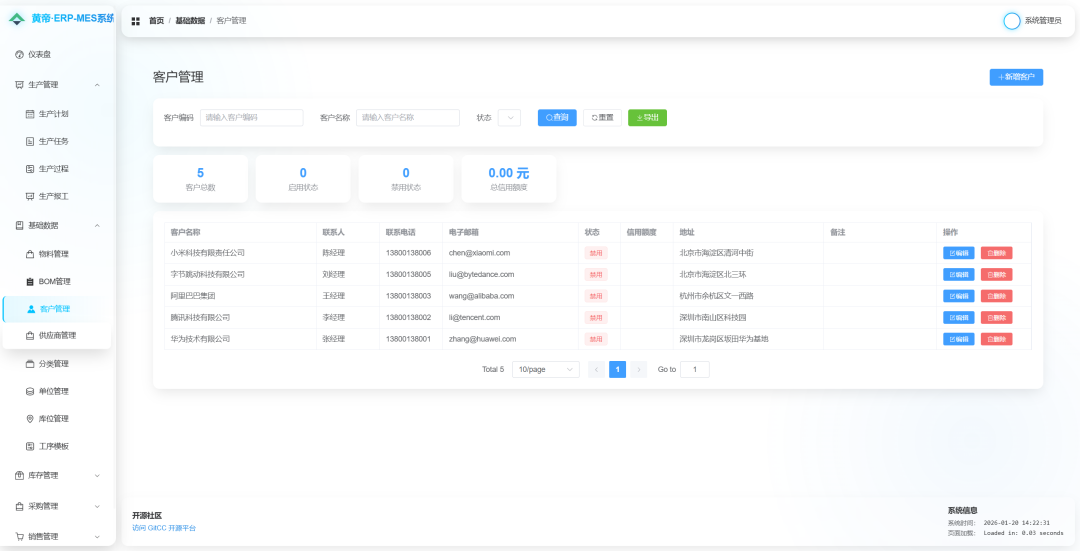Click the grid icon beside 首页 breadcrumb
Screen dimensions: 1080x551
[x=136, y=21]
